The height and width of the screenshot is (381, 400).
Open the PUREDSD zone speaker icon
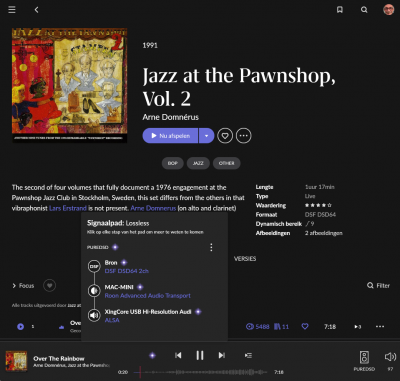point(364,357)
